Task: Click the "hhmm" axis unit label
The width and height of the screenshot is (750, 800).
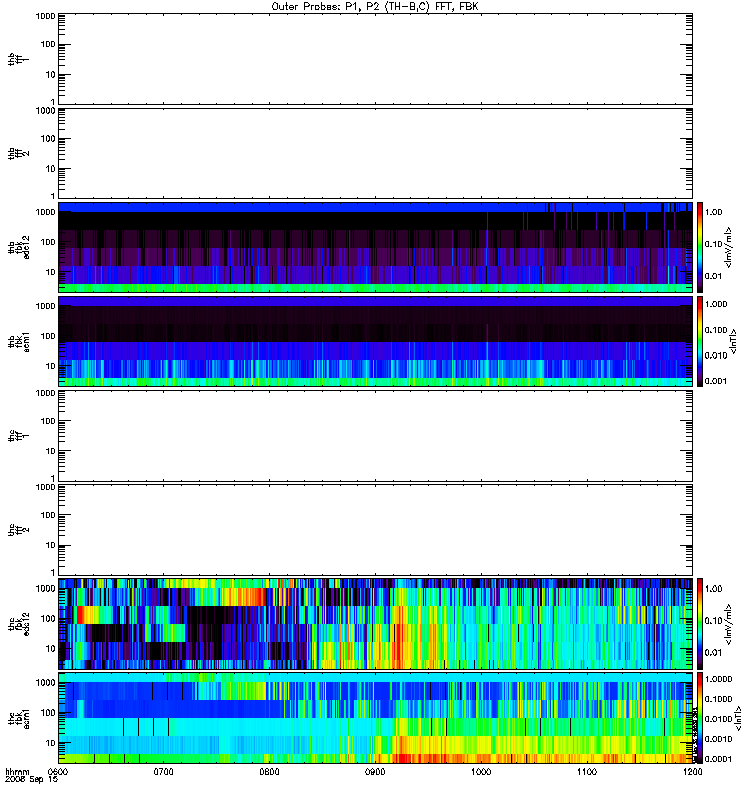Action: coord(17,772)
